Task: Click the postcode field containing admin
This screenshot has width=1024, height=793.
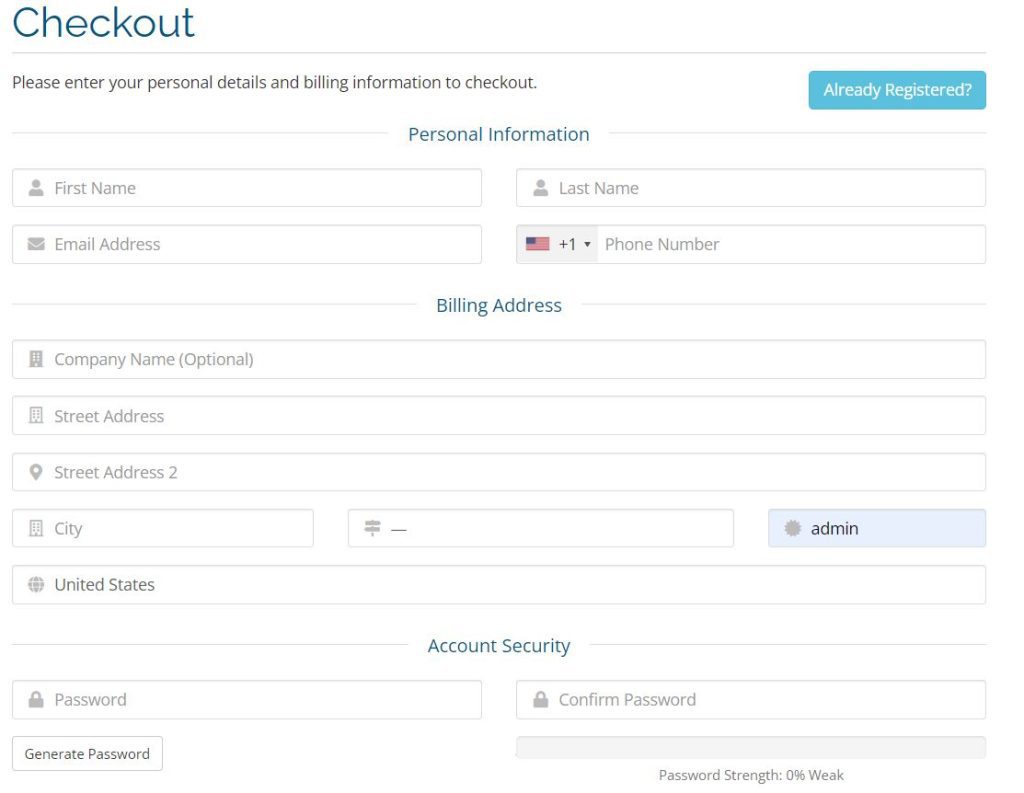Action: [890, 528]
